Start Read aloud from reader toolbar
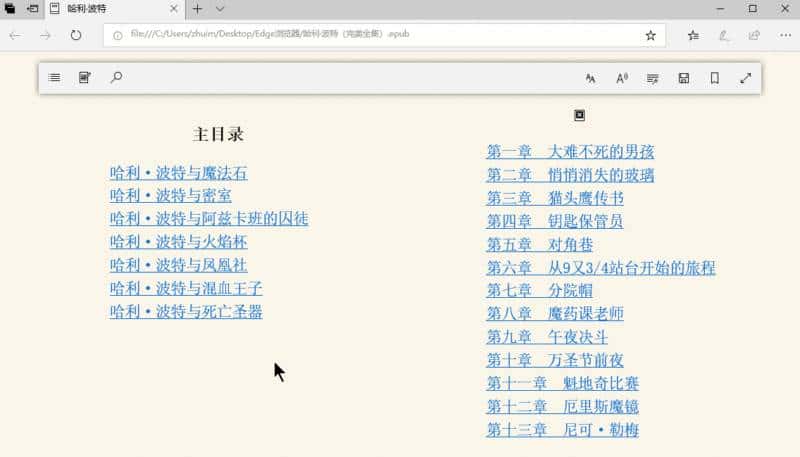This screenshot has width=800, height=457. click(621, 78)
